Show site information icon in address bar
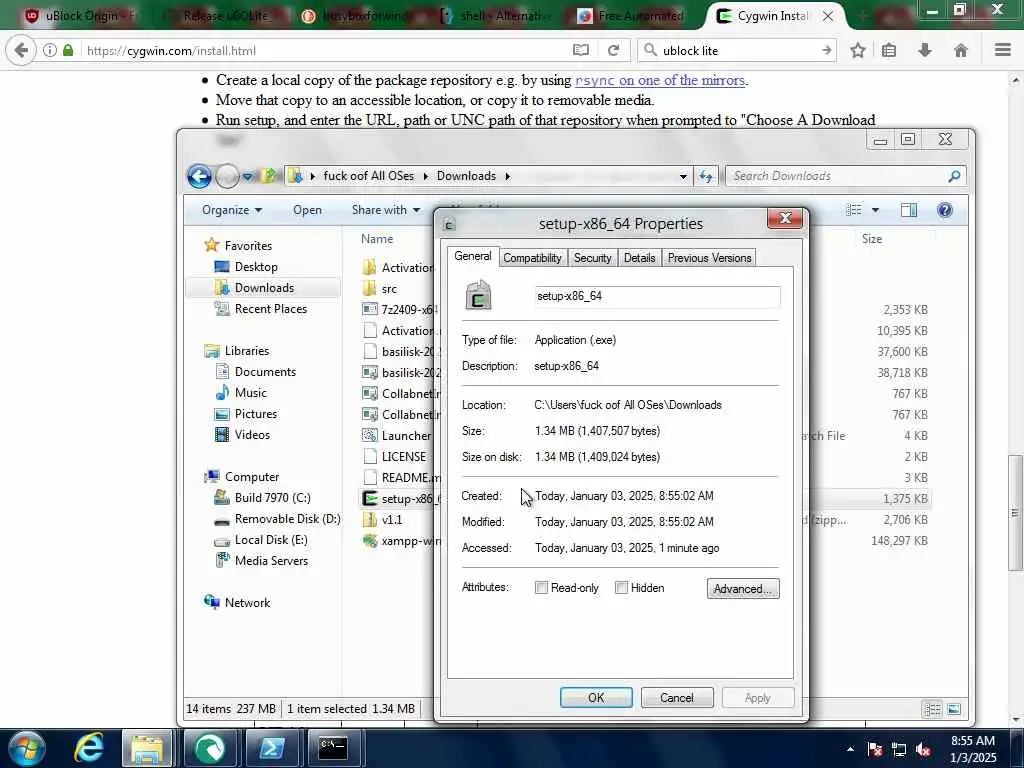Image resolution: width=1024 pixels, height=768 pixels. click(50, 50)
